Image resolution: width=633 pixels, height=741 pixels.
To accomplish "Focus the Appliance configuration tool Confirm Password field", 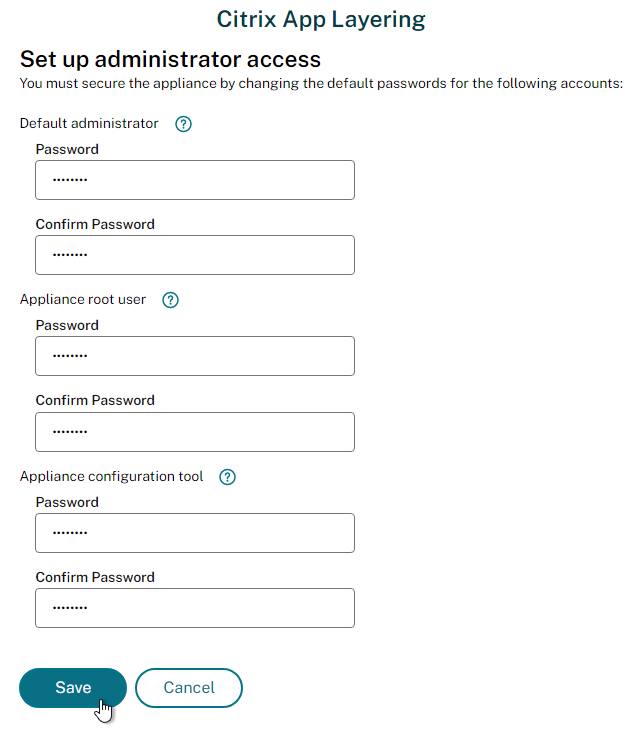I will coord(195,608).
